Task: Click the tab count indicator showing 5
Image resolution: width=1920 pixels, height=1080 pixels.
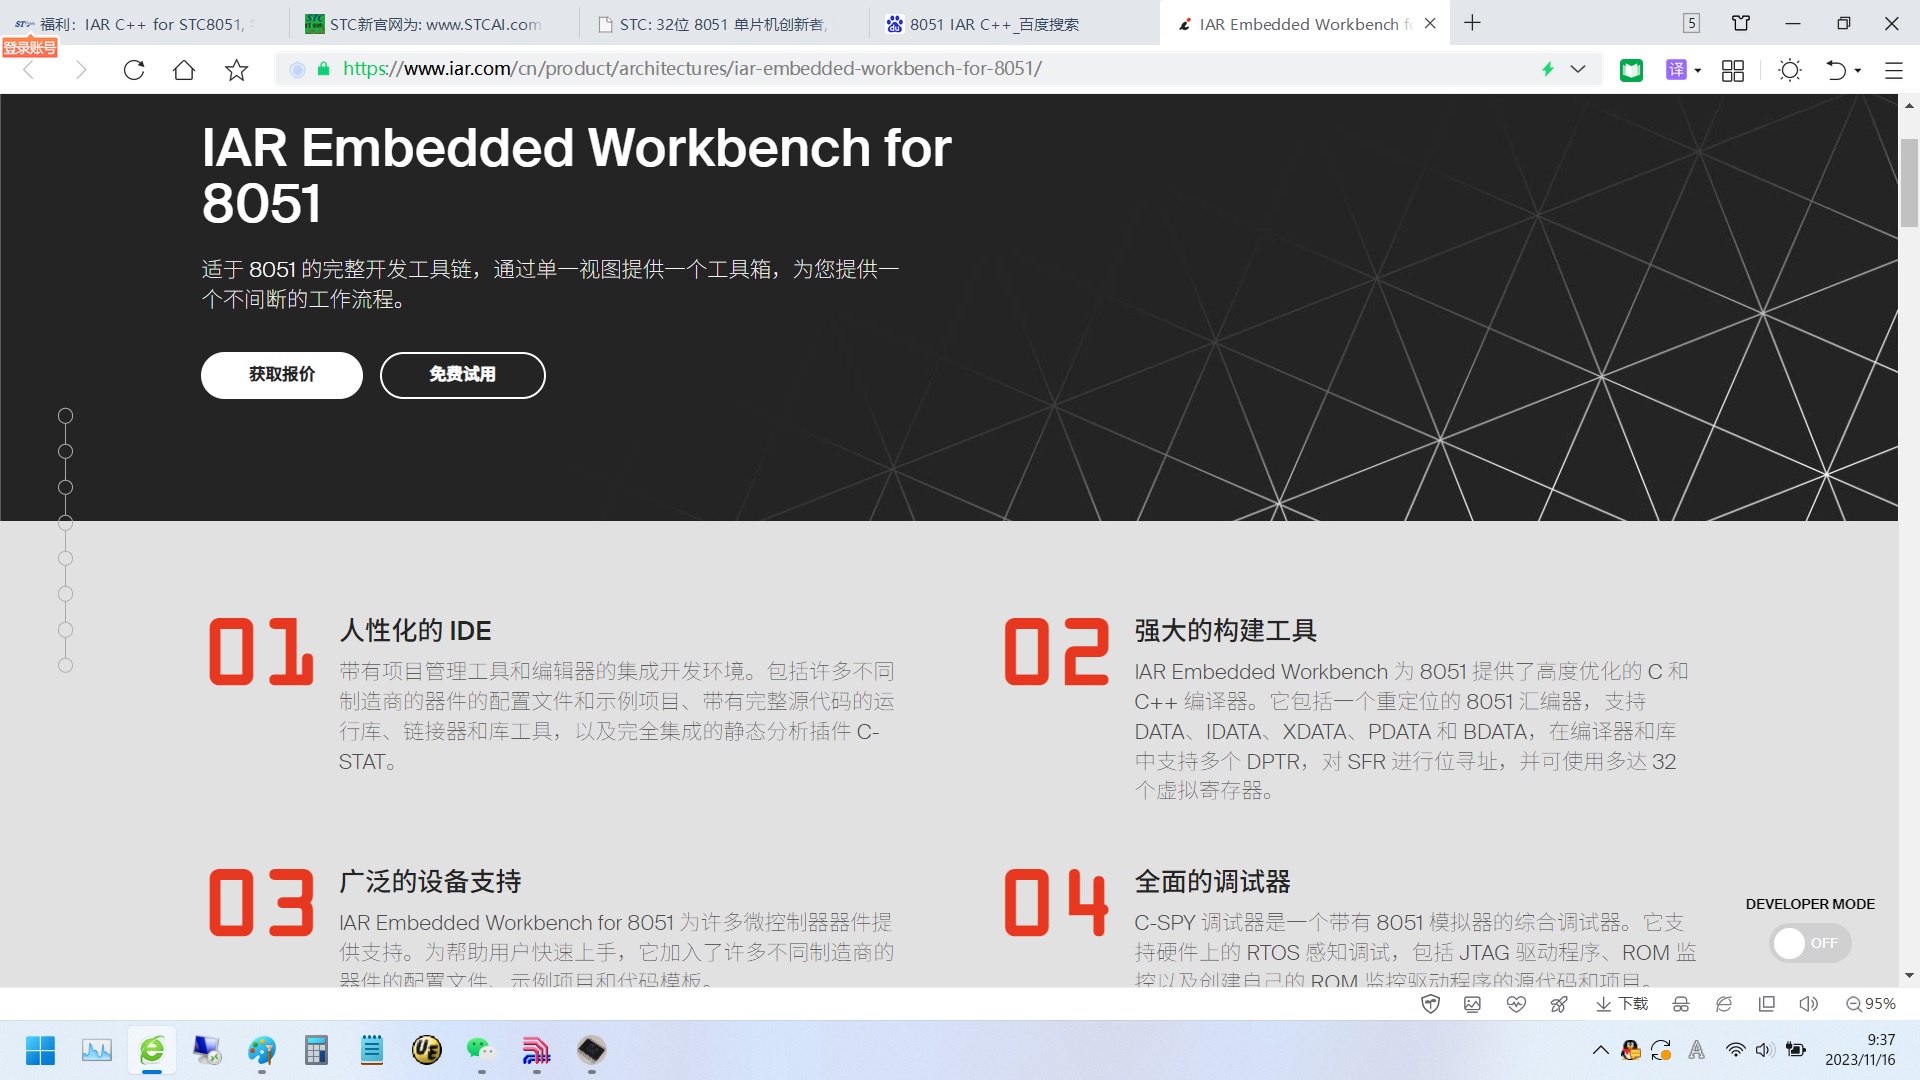Action: pyautogui.click(x=1691, y=23)
